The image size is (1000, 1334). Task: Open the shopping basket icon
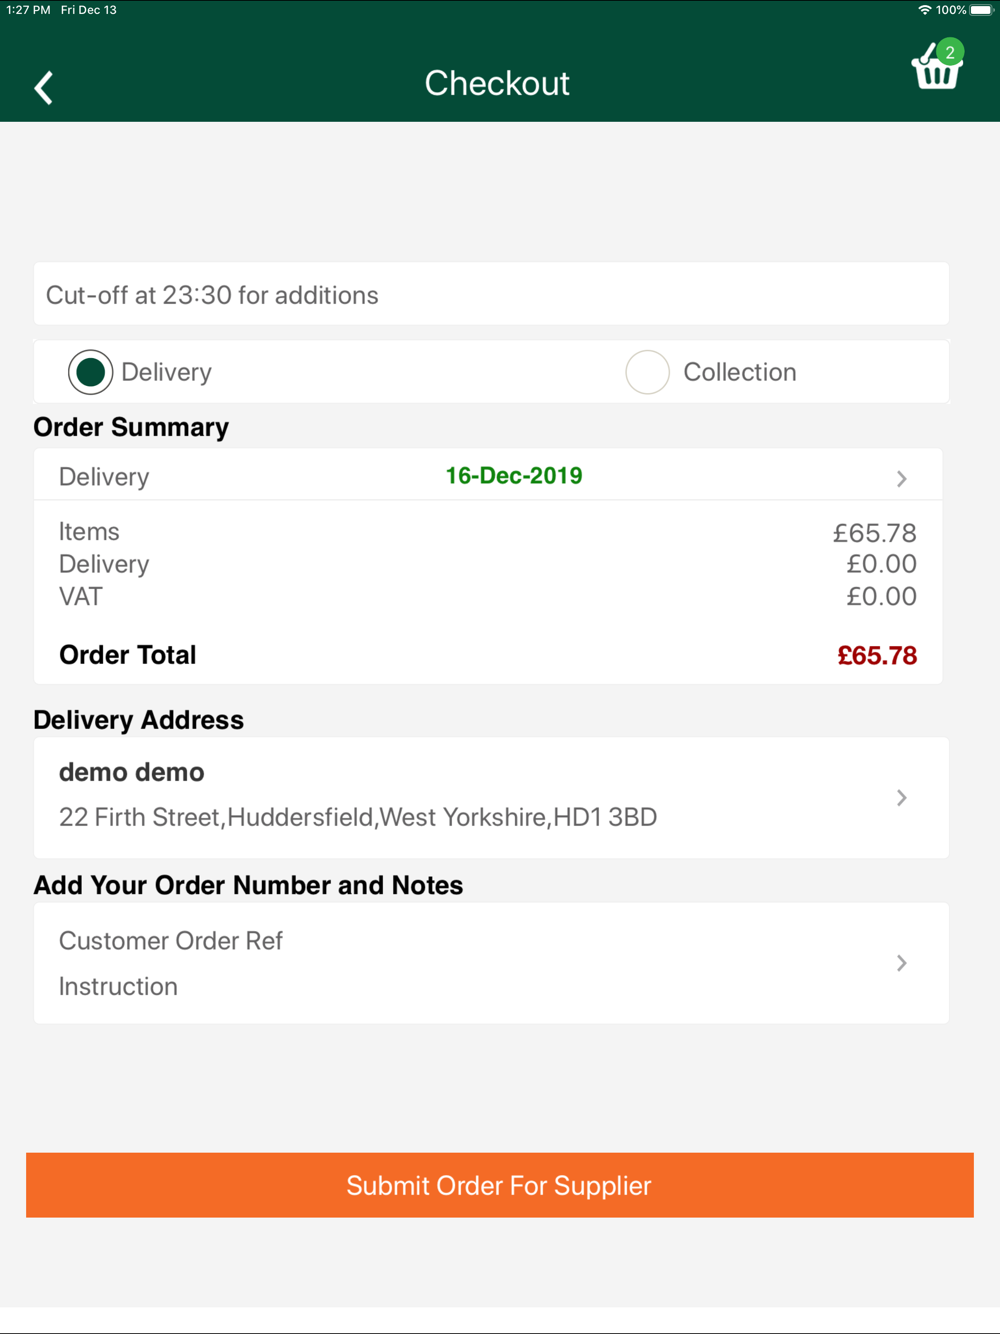[936, 68]
